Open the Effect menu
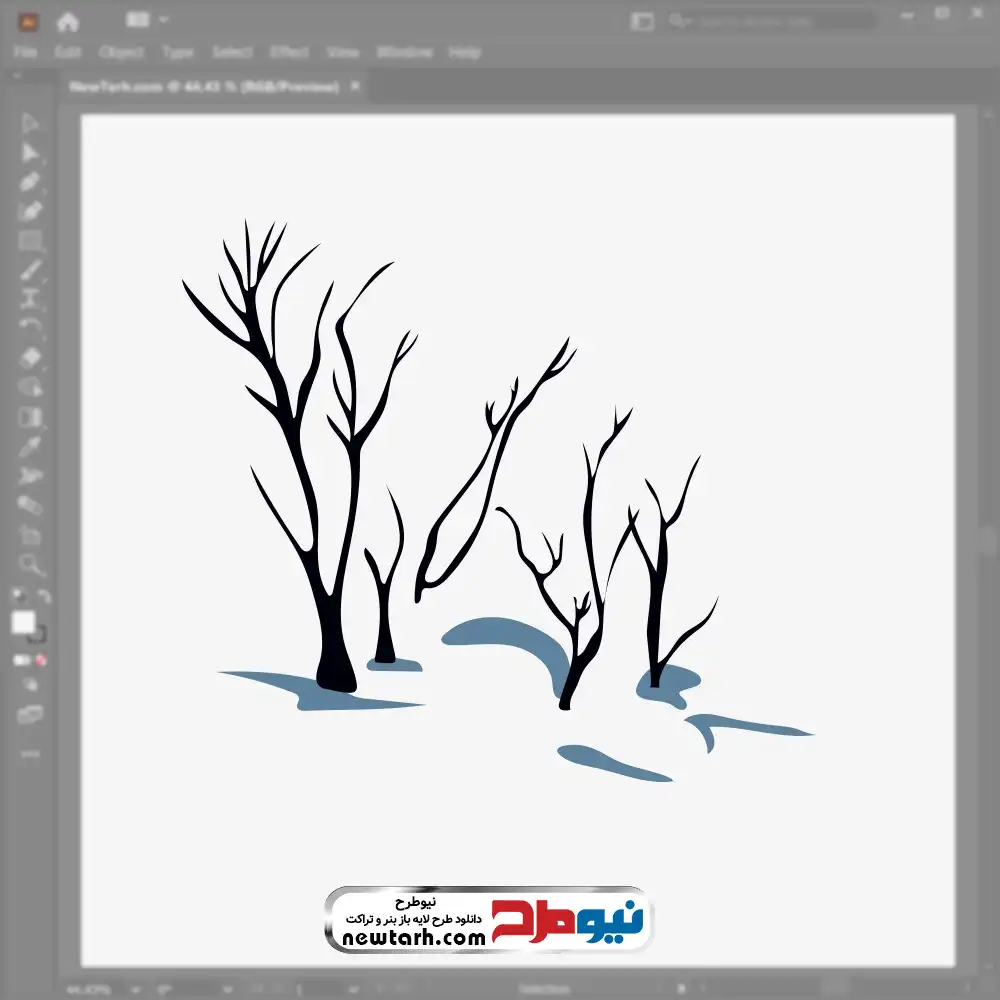 289,52
